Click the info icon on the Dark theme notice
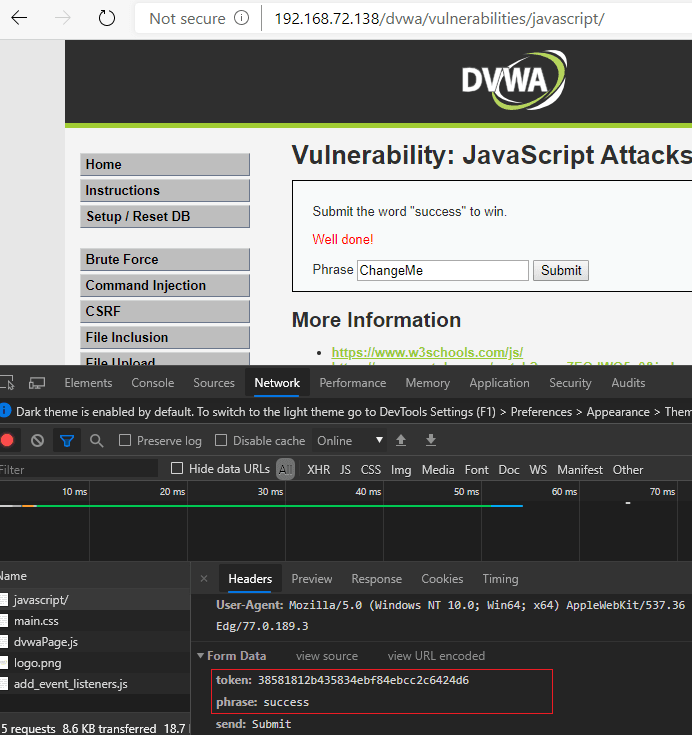The height and width of the screenshot is (735, 692). [5, 411]
